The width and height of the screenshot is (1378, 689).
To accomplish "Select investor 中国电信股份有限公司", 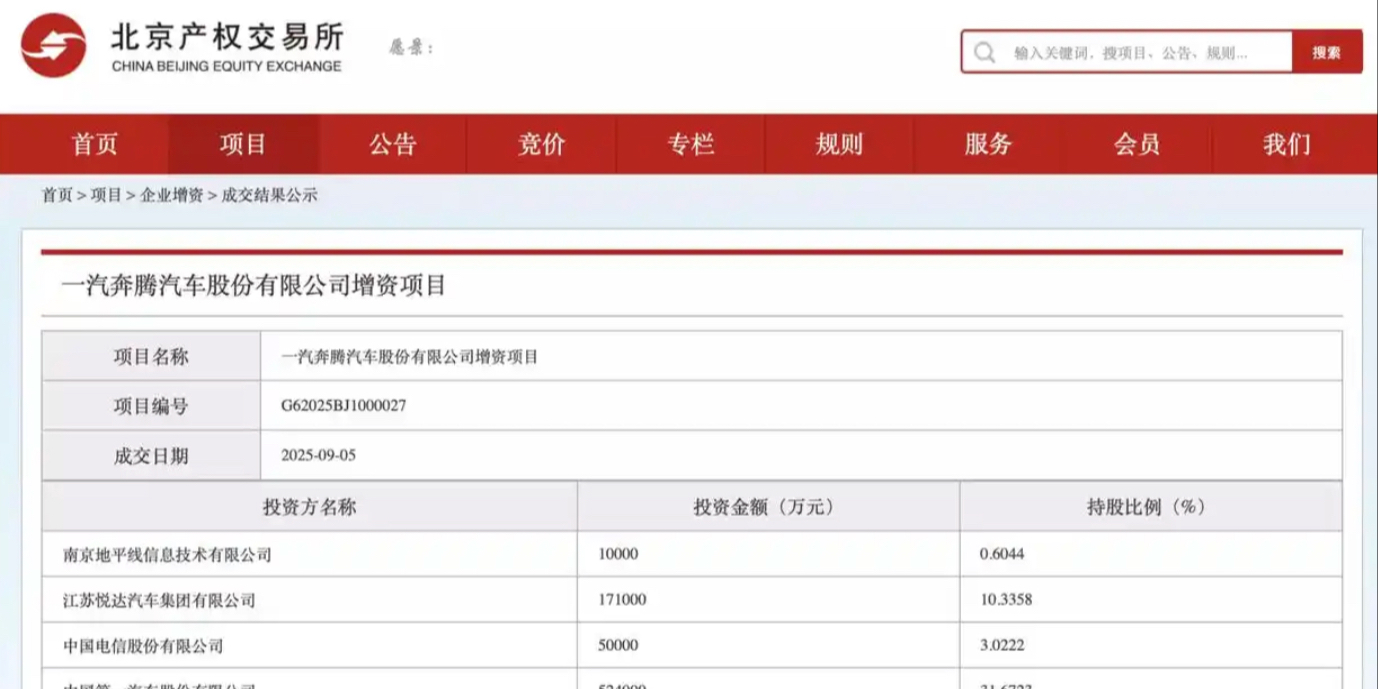I will [x=143, y=646].
